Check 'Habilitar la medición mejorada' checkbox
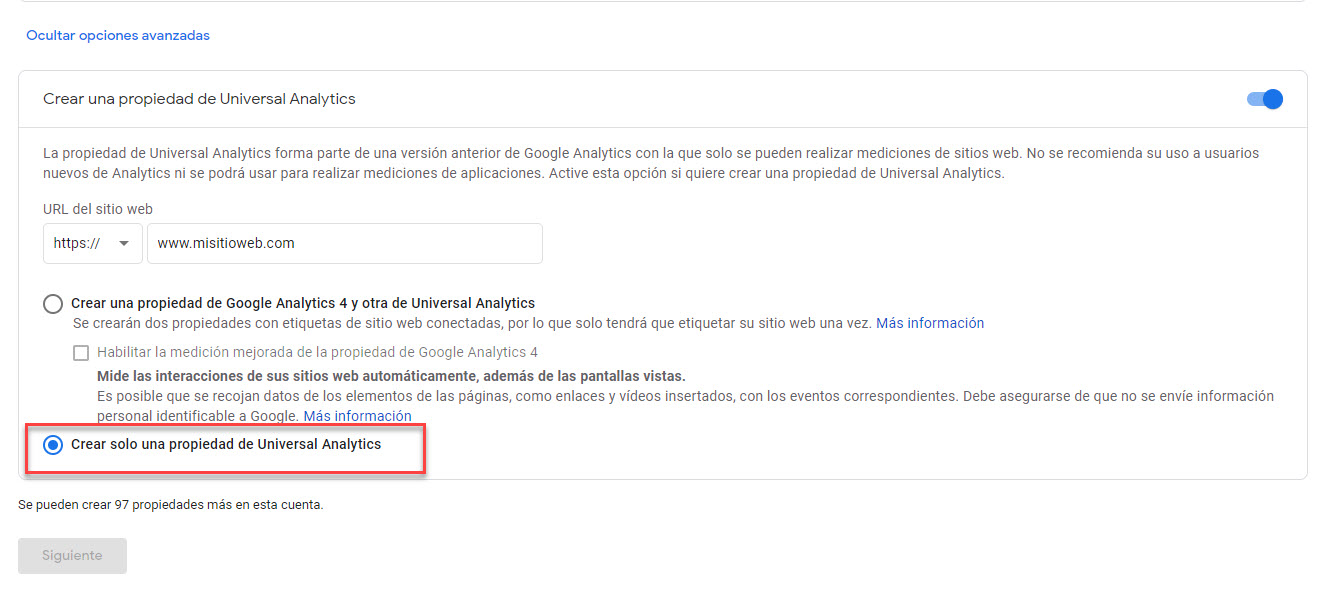1339x595 pixels. (x=81, y=352)
